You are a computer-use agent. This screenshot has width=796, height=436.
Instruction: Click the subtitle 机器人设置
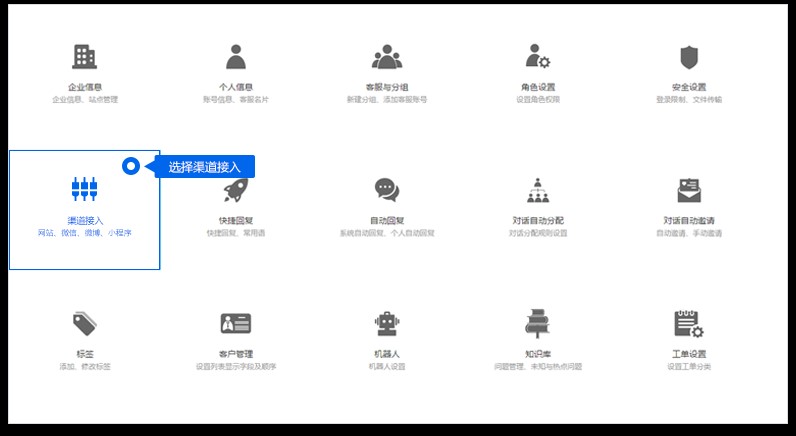pos(387,366)
